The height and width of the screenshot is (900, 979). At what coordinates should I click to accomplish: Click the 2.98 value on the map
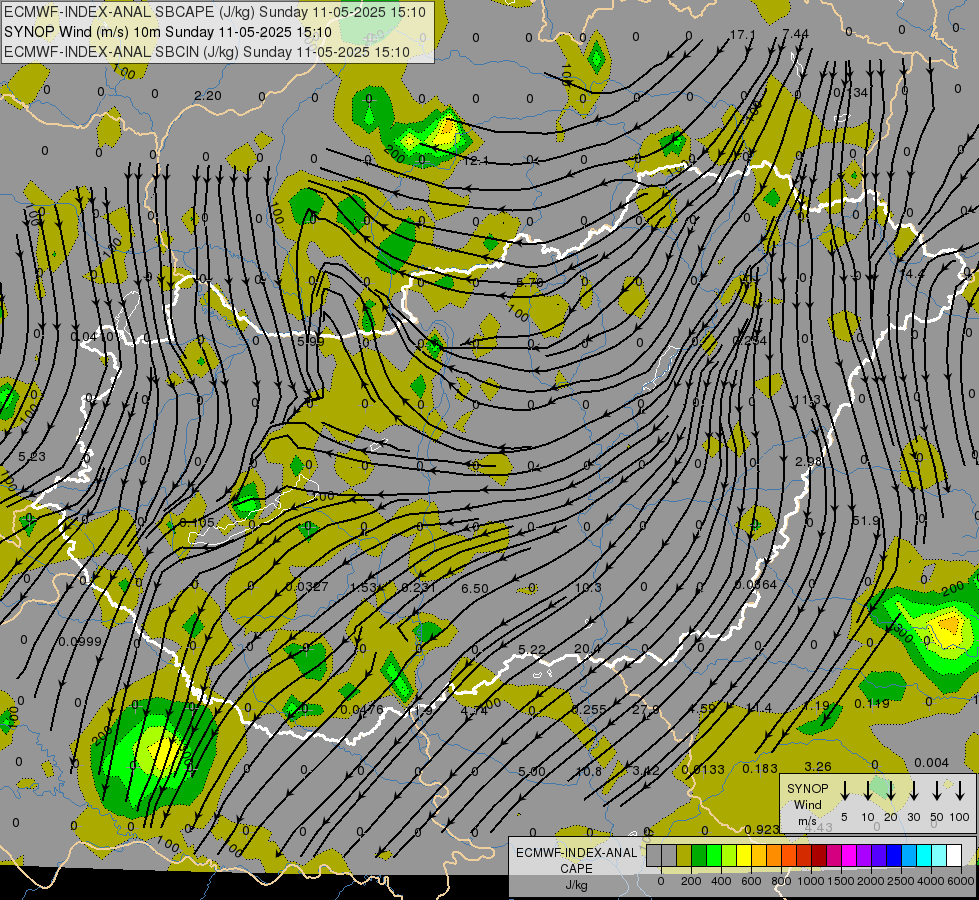pyautogui.click(x=809, y=461)
